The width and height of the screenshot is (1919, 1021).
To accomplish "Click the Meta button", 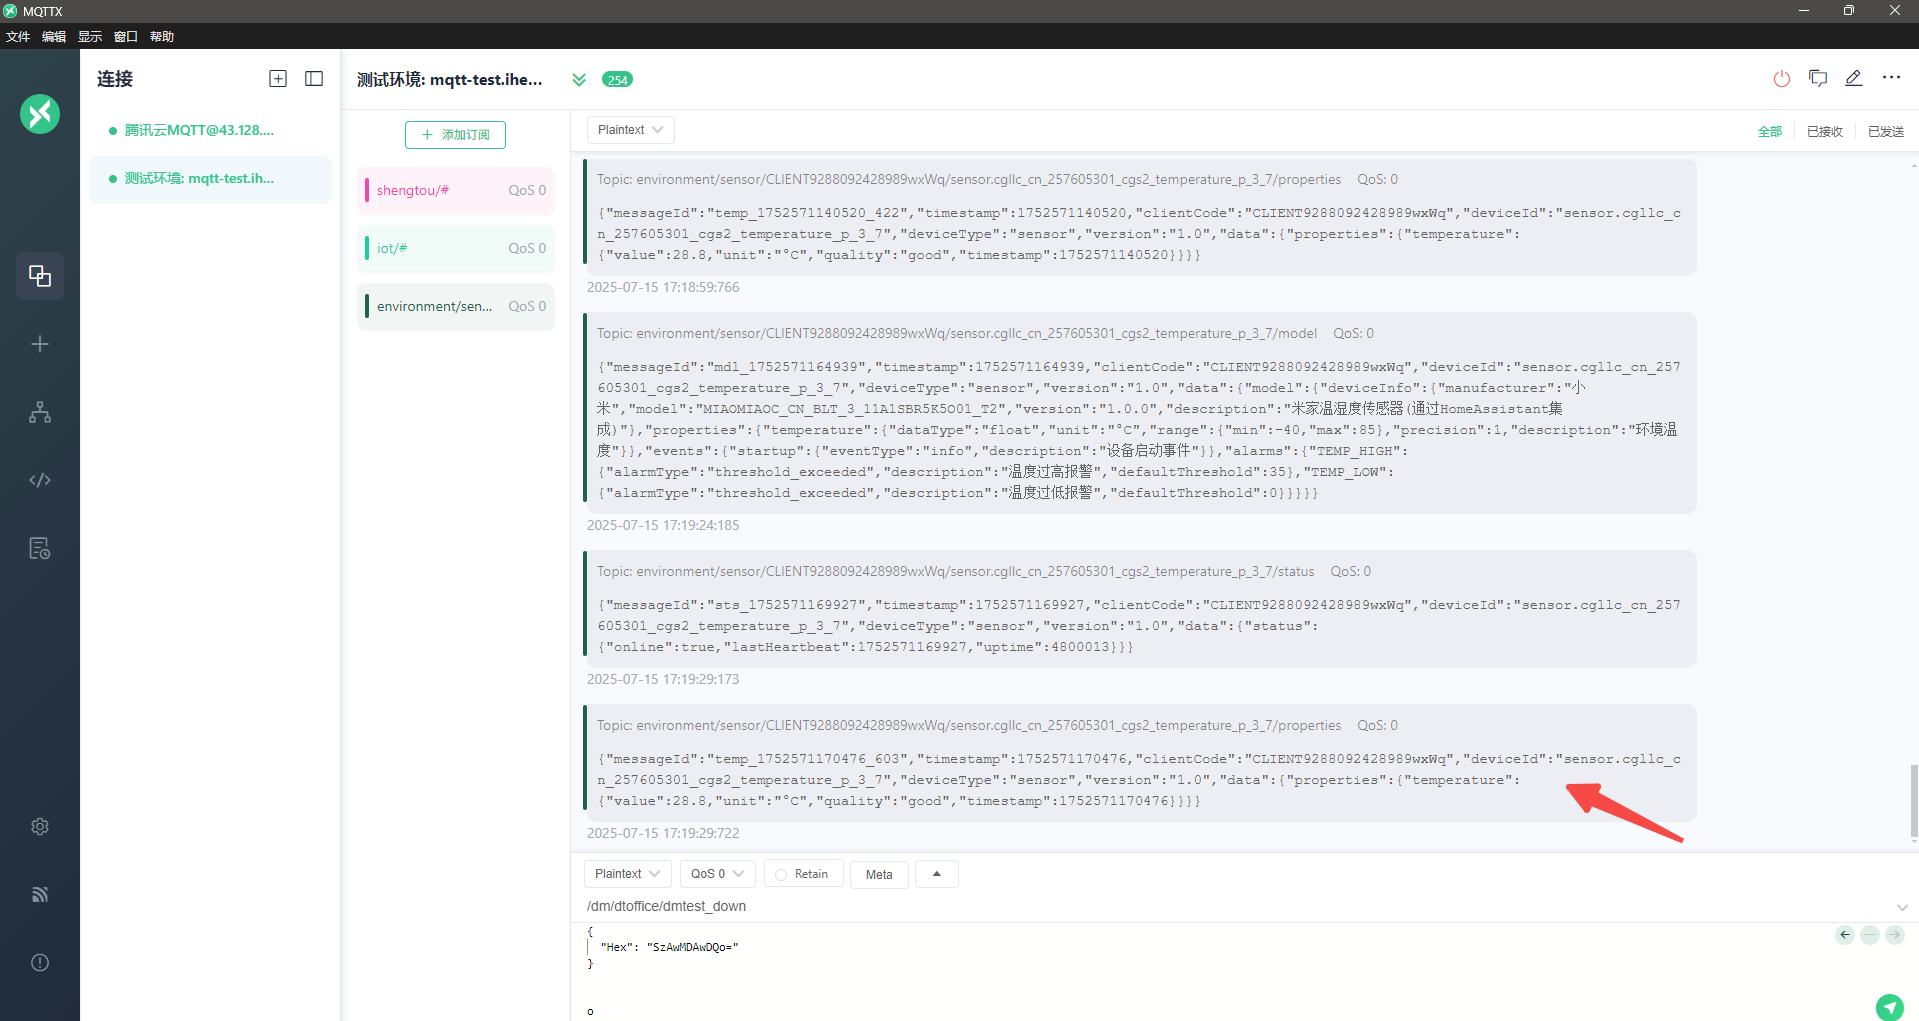I will click(879, 875).
